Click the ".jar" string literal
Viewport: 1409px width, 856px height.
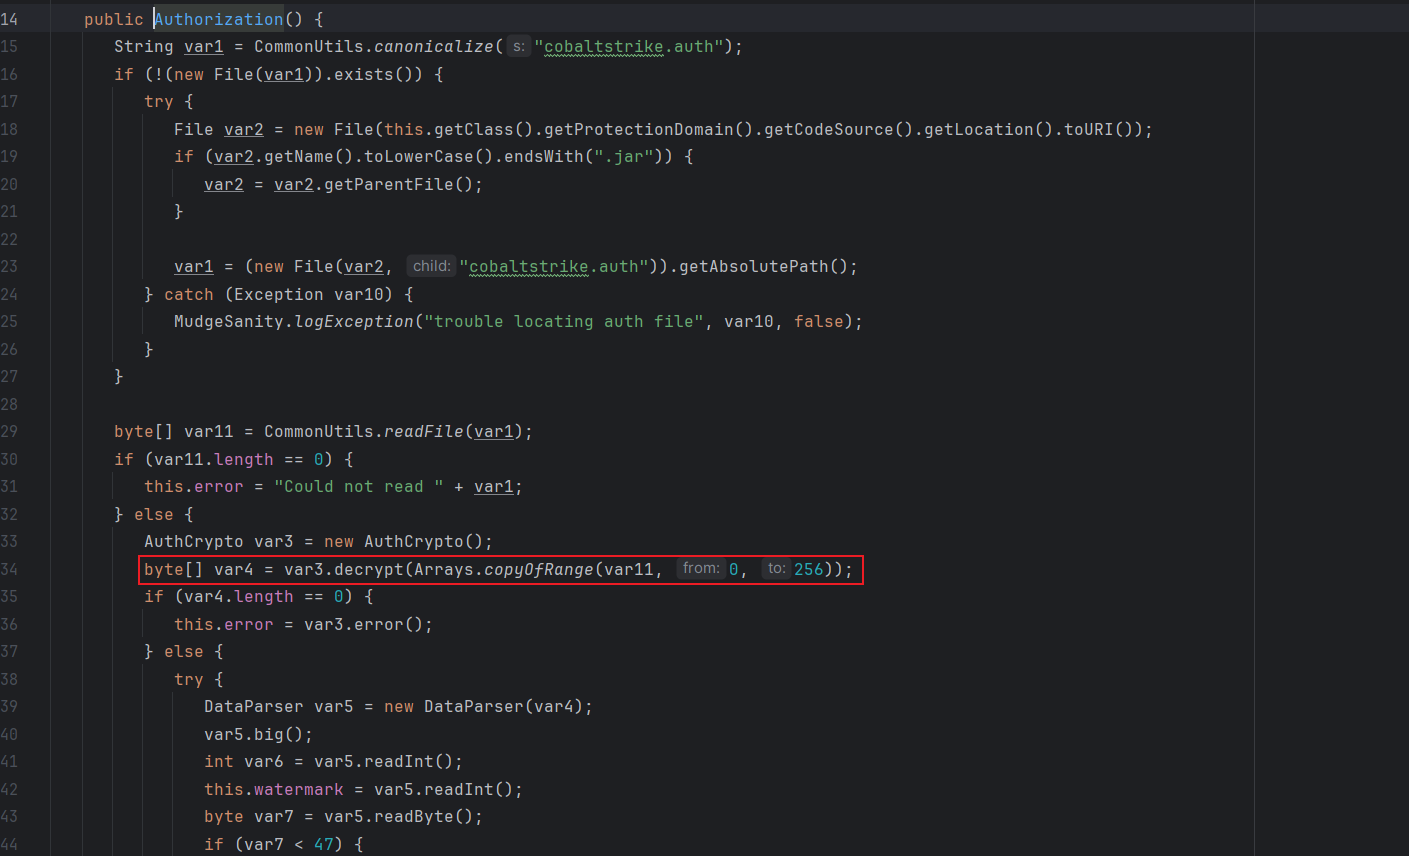[624, 157]
